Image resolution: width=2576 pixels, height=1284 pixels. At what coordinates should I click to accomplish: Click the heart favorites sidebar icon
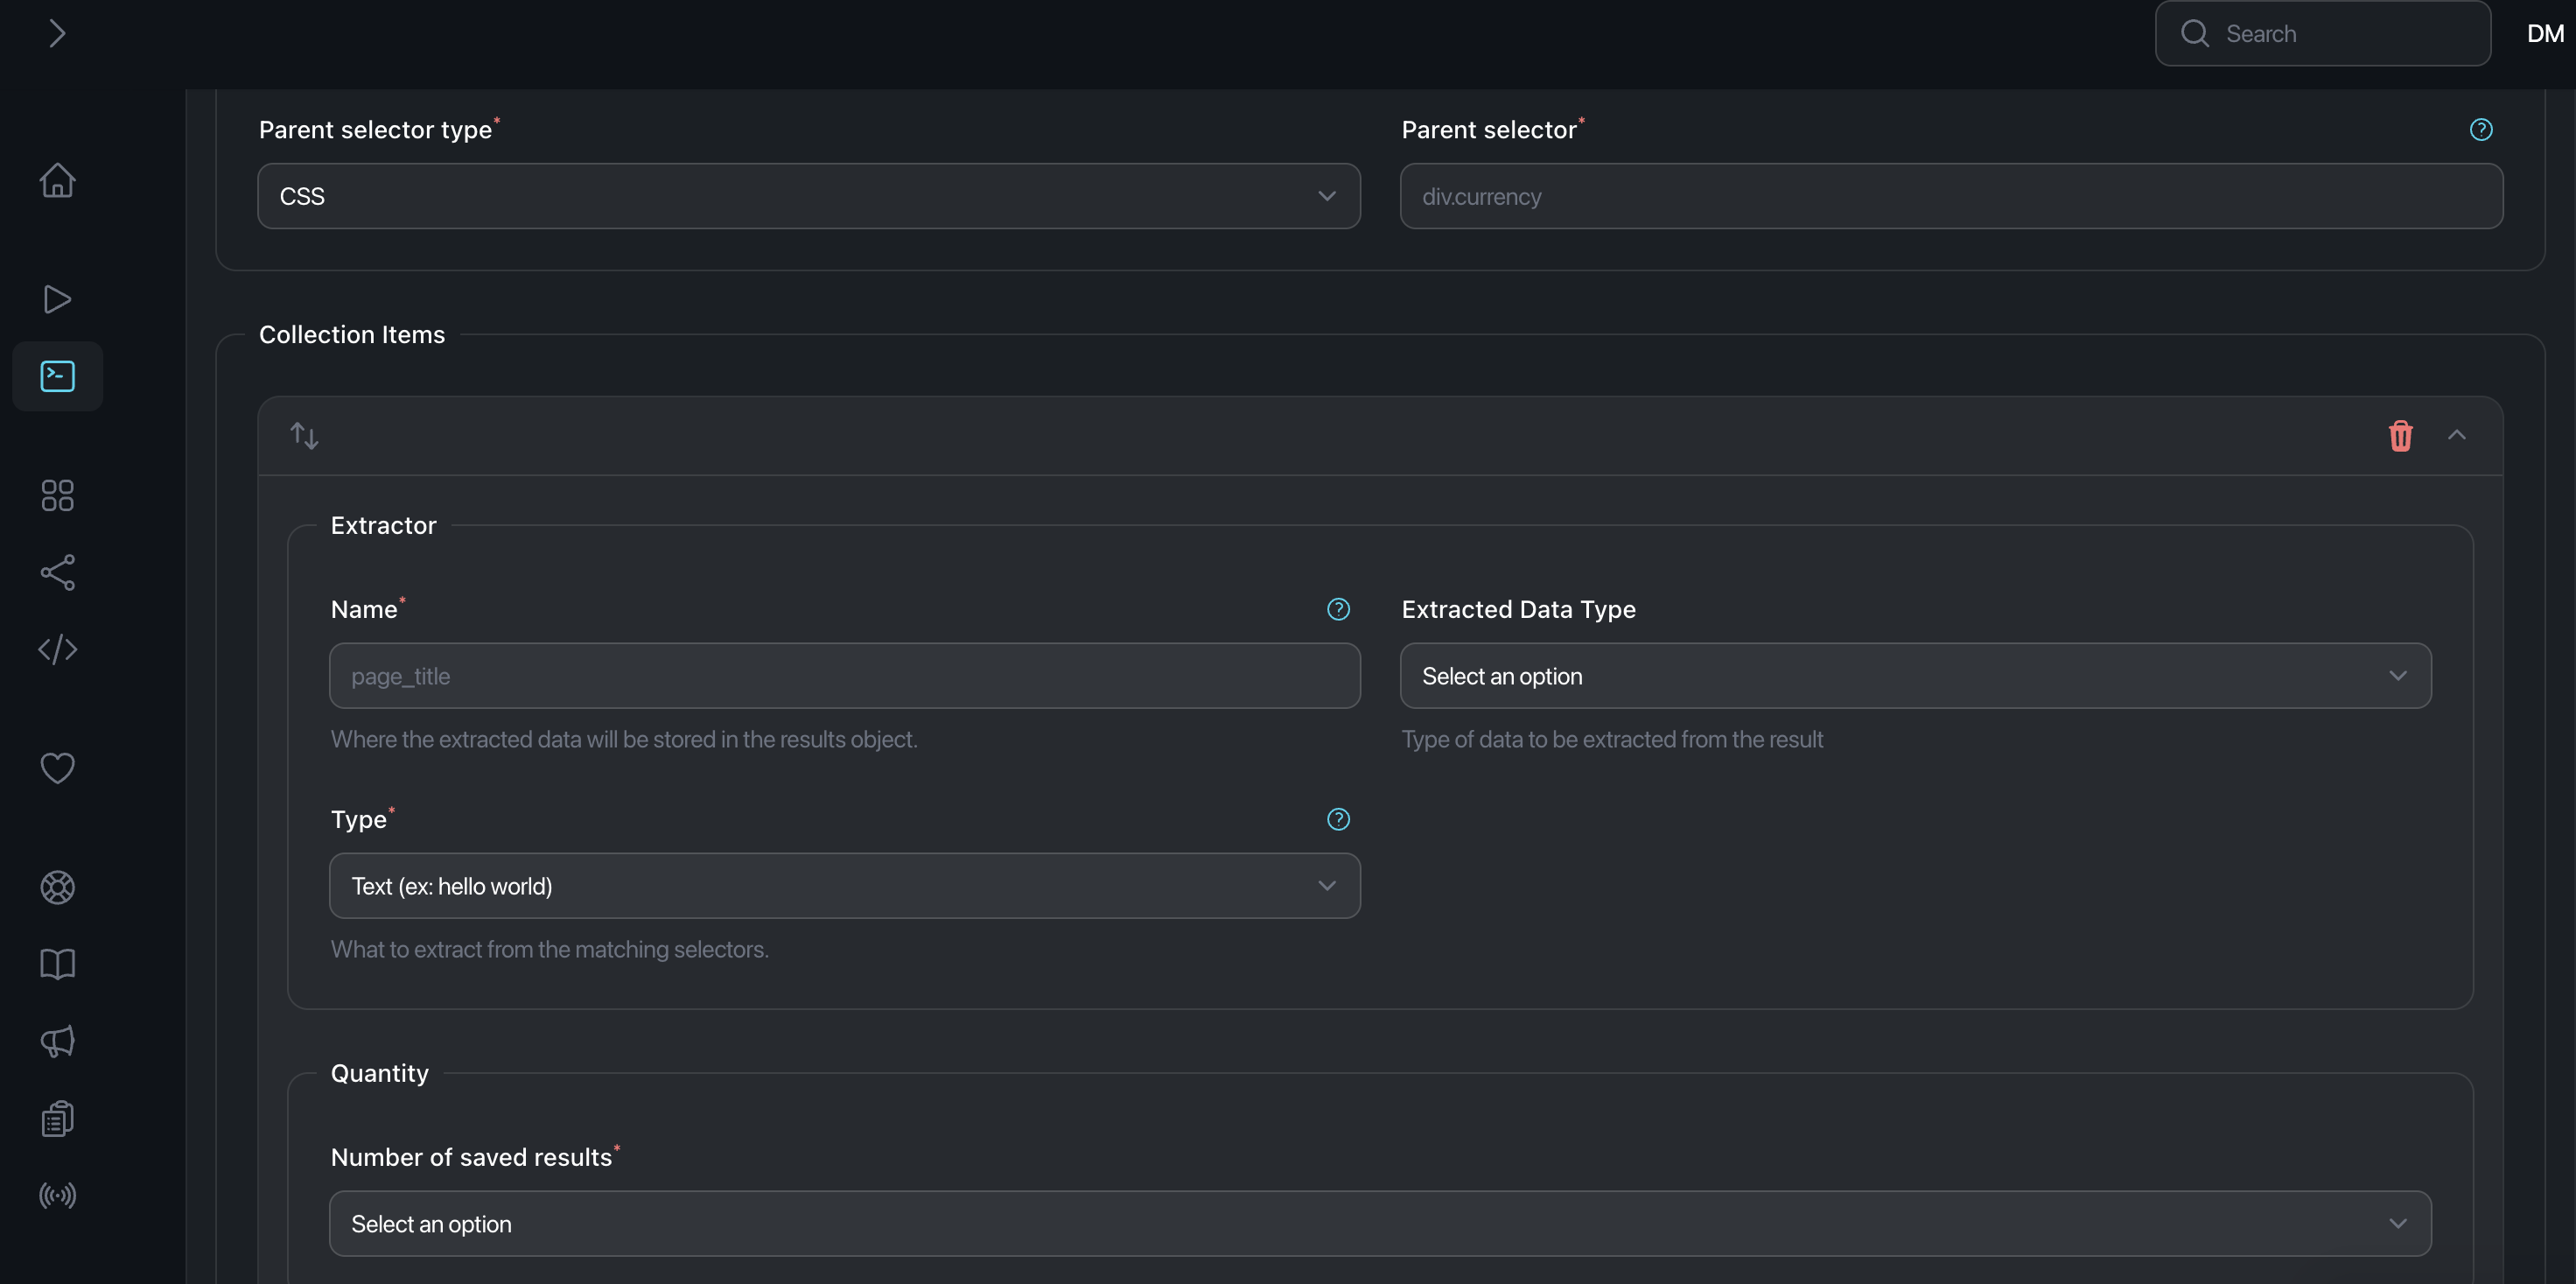tap(57, 767)
